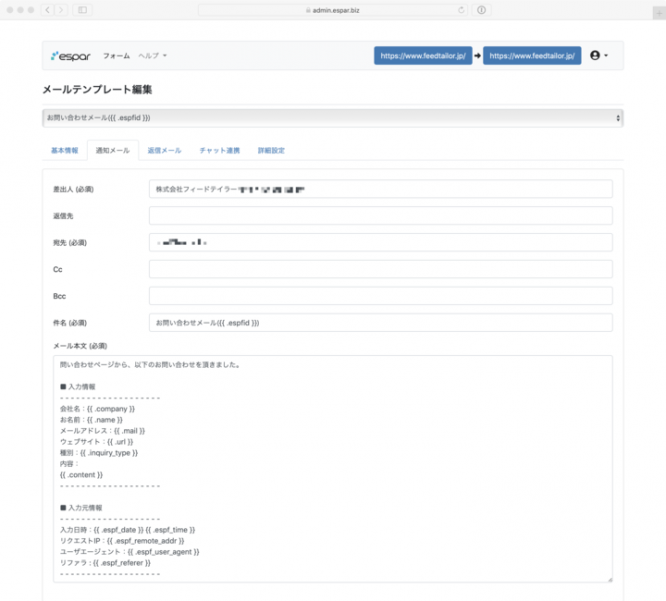Click the 宛先 (必須) input field
This screenshot has width=666, height=601.
(381, 243)
